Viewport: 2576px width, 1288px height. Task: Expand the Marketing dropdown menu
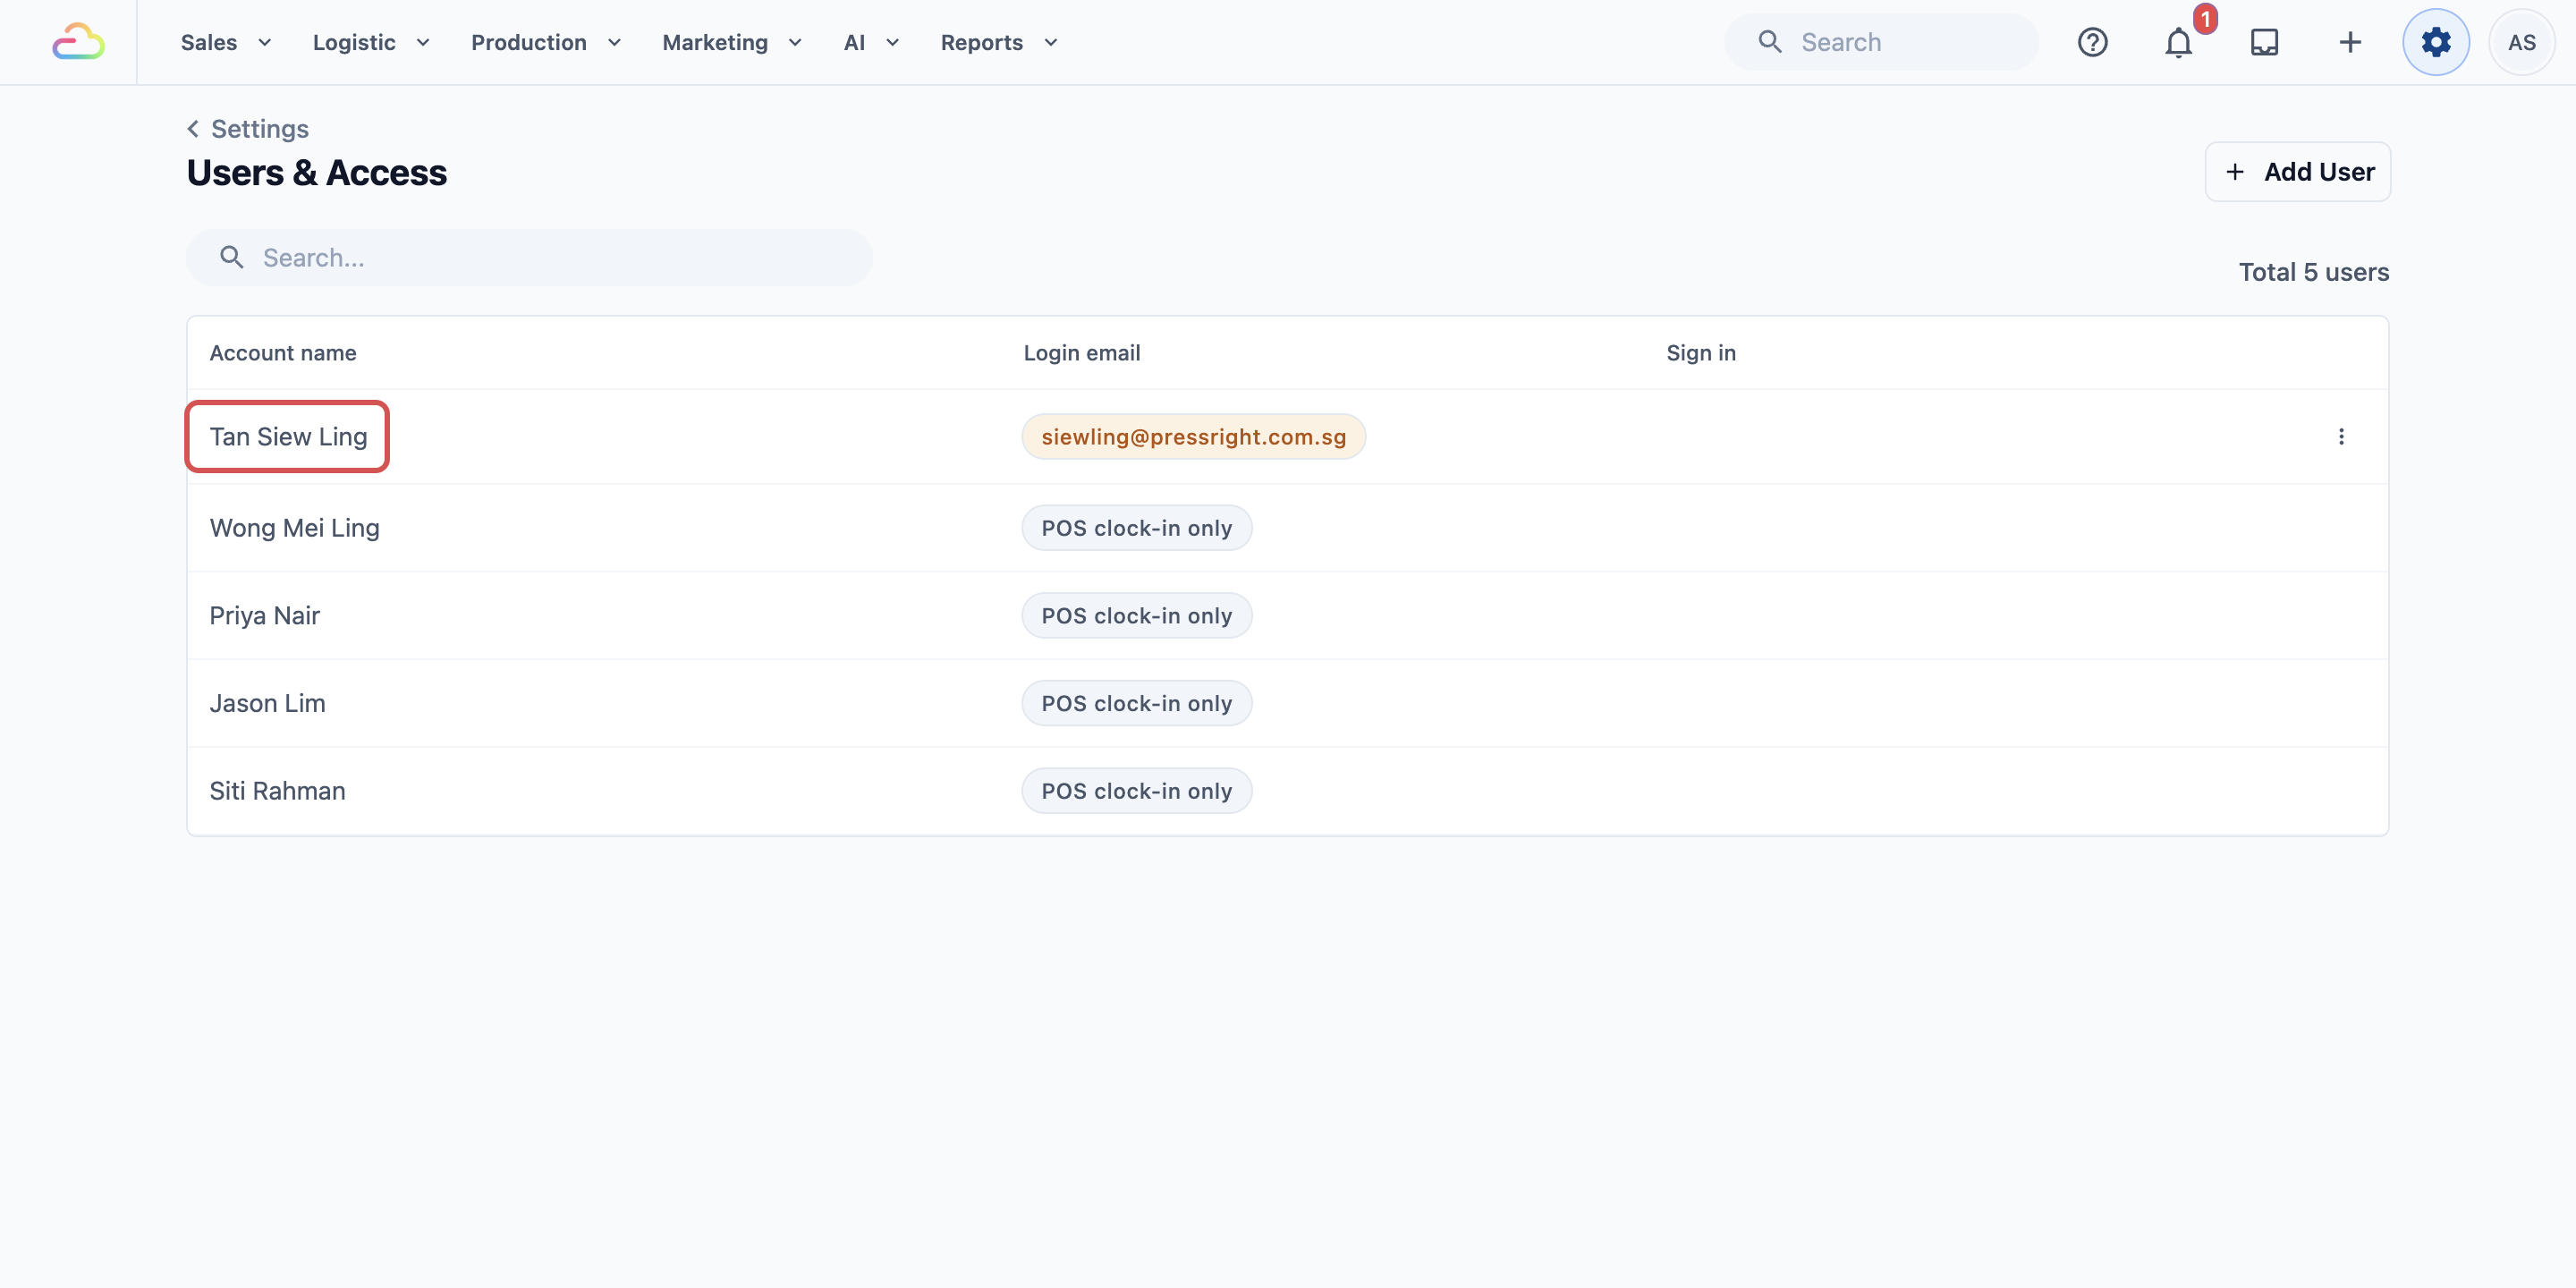(x=732, y=42)
